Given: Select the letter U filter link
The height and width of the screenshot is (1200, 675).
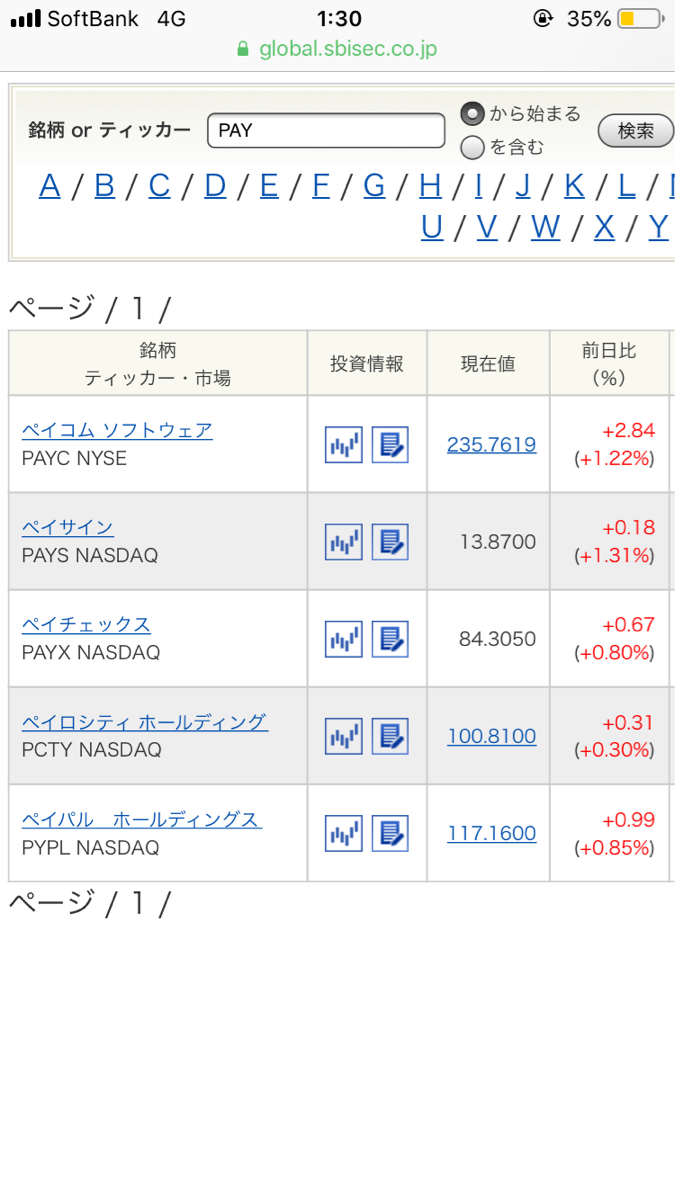Looking at the screenshot, I should (431, 228).
